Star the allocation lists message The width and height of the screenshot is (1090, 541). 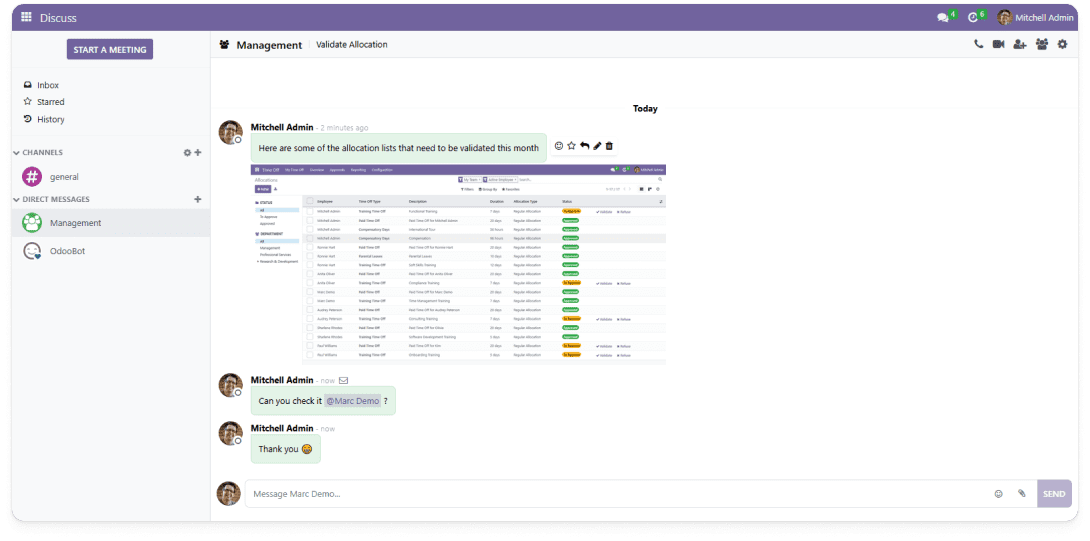(571, 146)
